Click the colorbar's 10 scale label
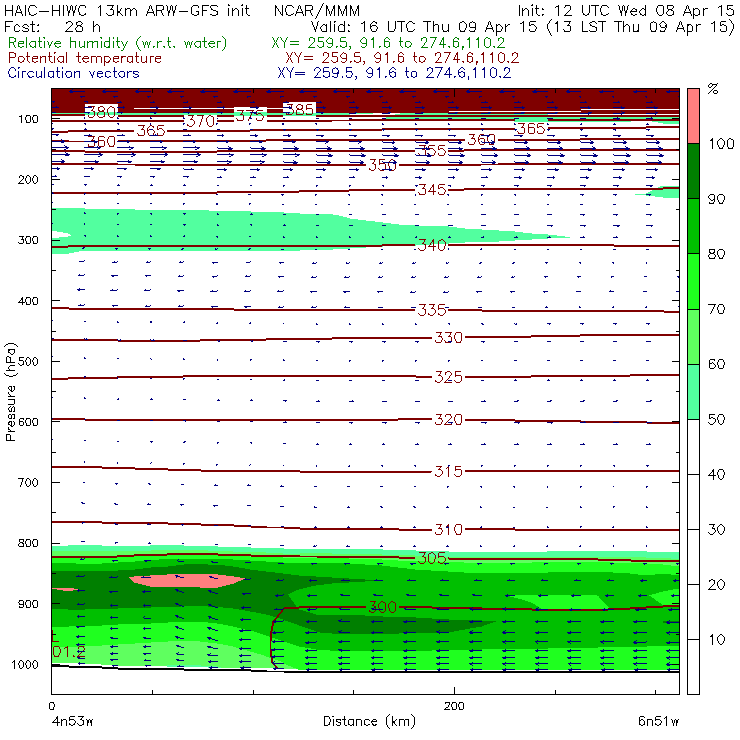This screenshot has height=740, width=740. (716, 639)
